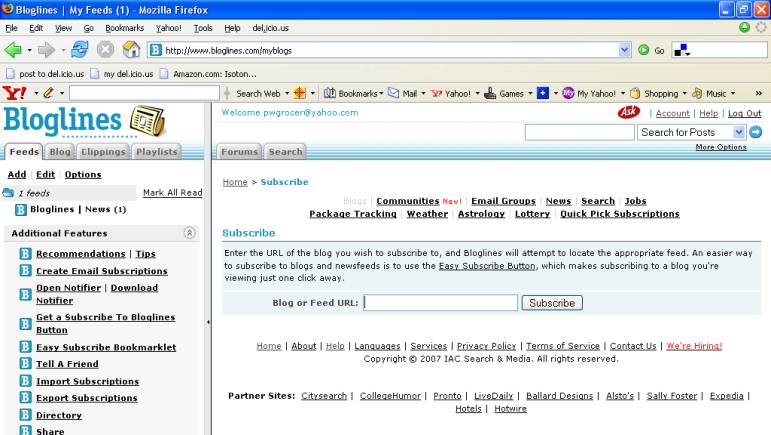
Task: Open the Package Tracking link
Action: [x=353, y=214]
